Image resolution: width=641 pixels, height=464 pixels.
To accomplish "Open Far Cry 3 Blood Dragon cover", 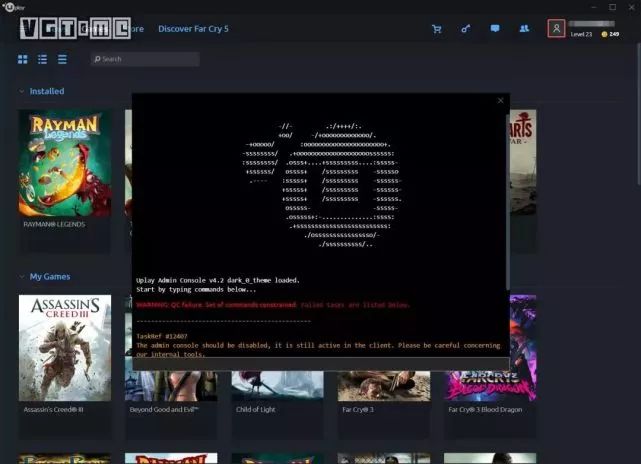I will tap(490, 386).
